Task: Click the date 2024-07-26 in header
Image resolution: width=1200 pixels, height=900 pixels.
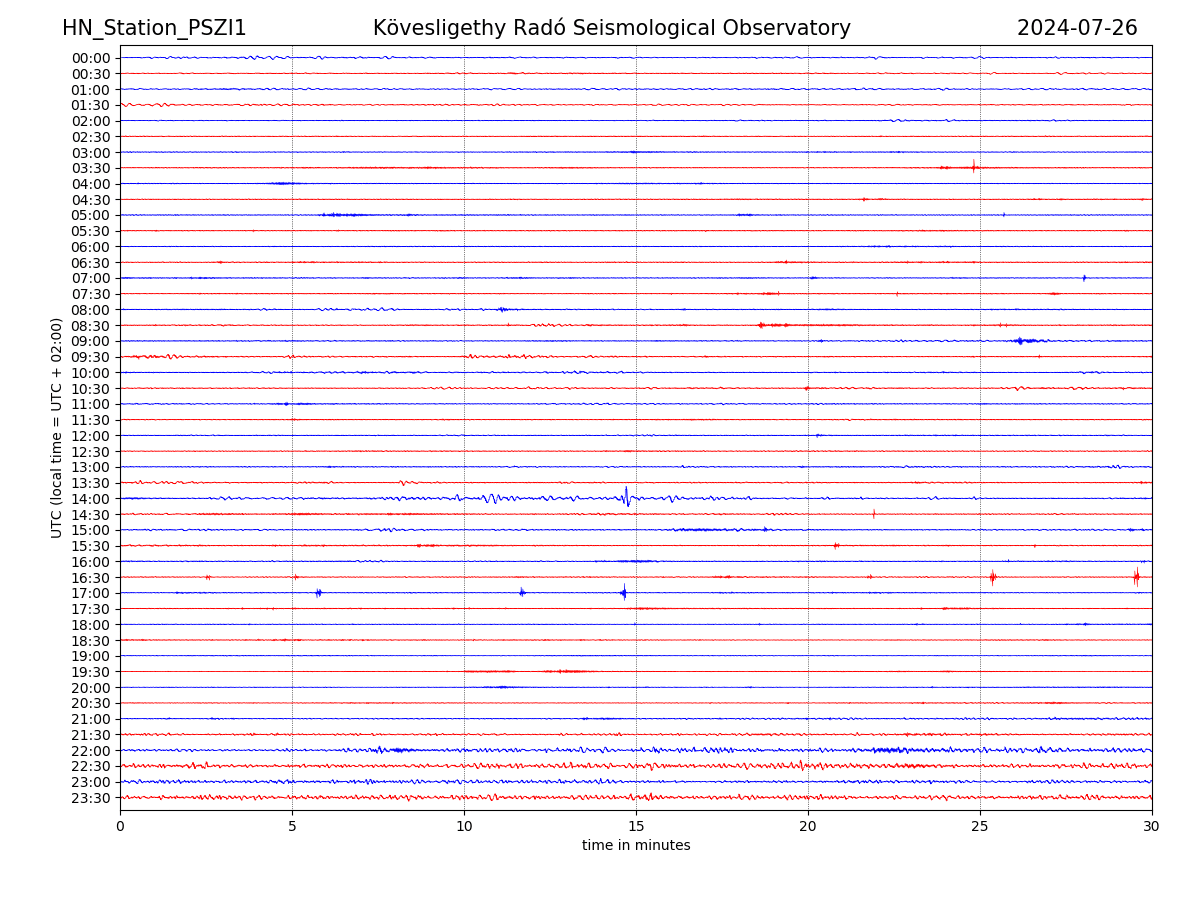Action: click(1076, 28)
